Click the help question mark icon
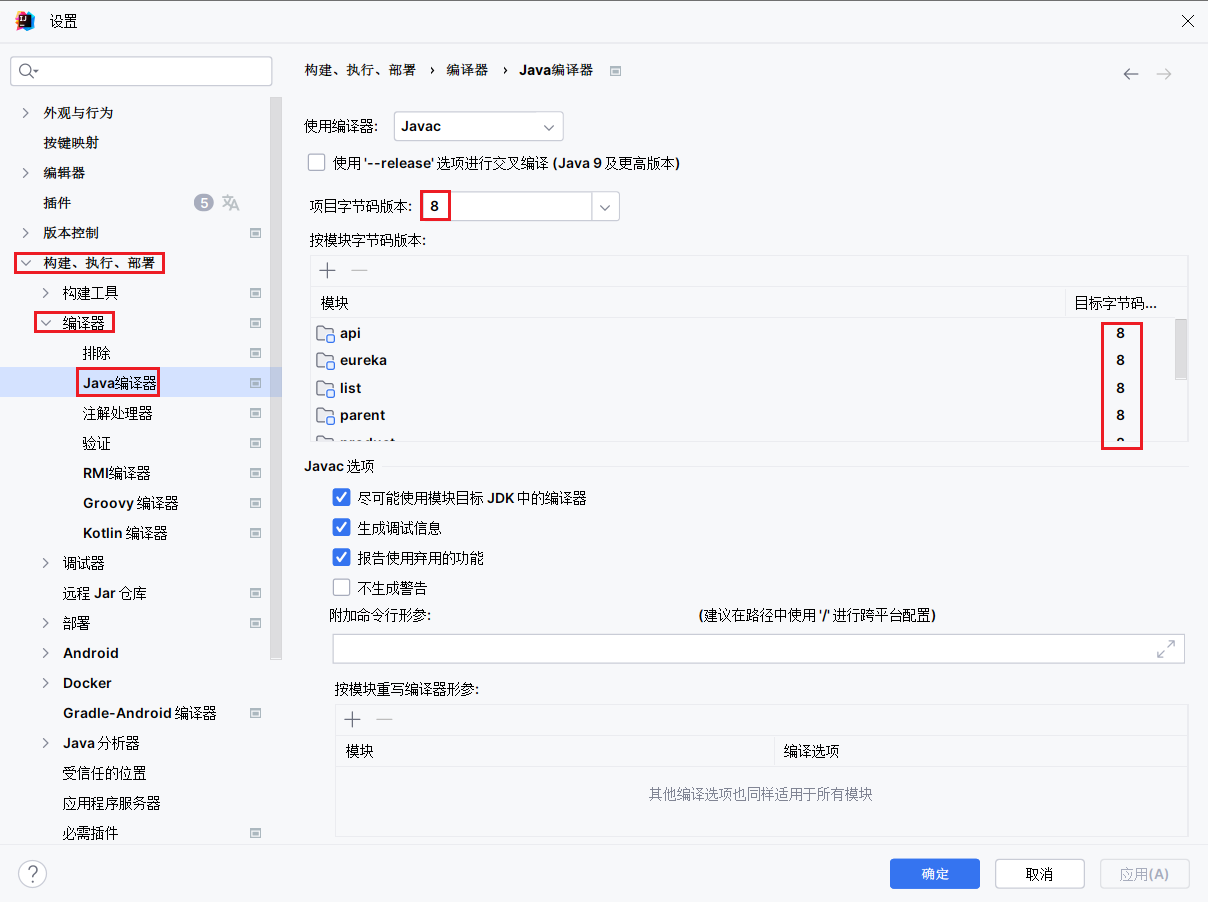This screenshot has width=1208, height=902. coord(32,873)
